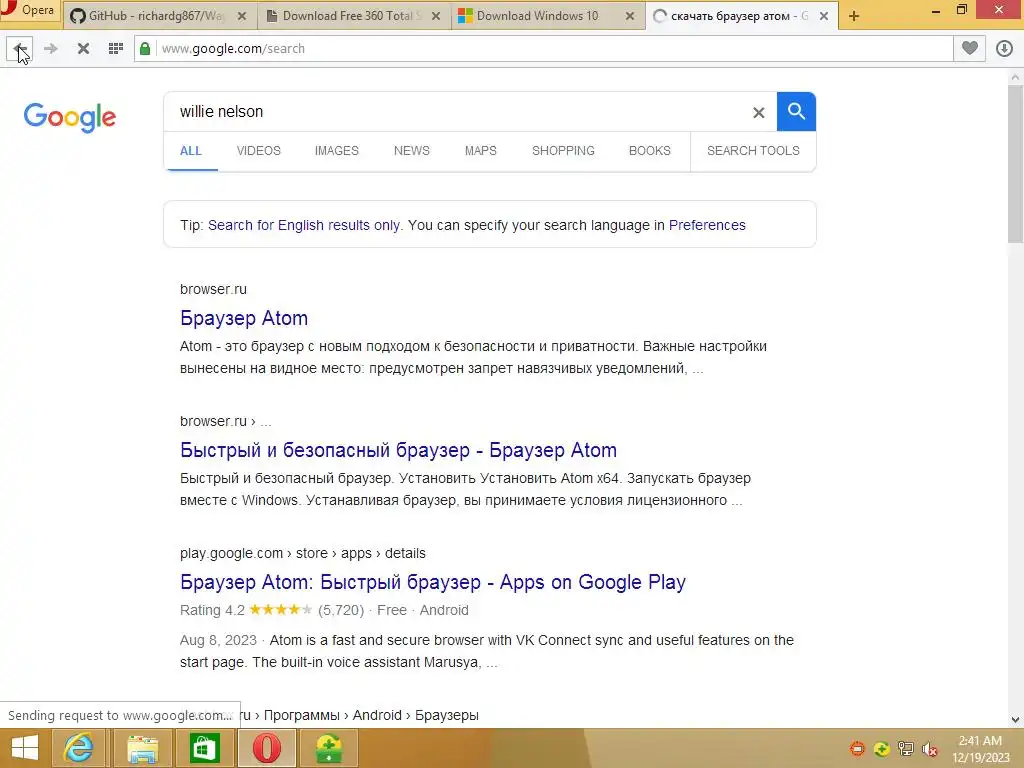Click the Rating 4.2 stars line

pyautogui.click(x=324, y=610)
